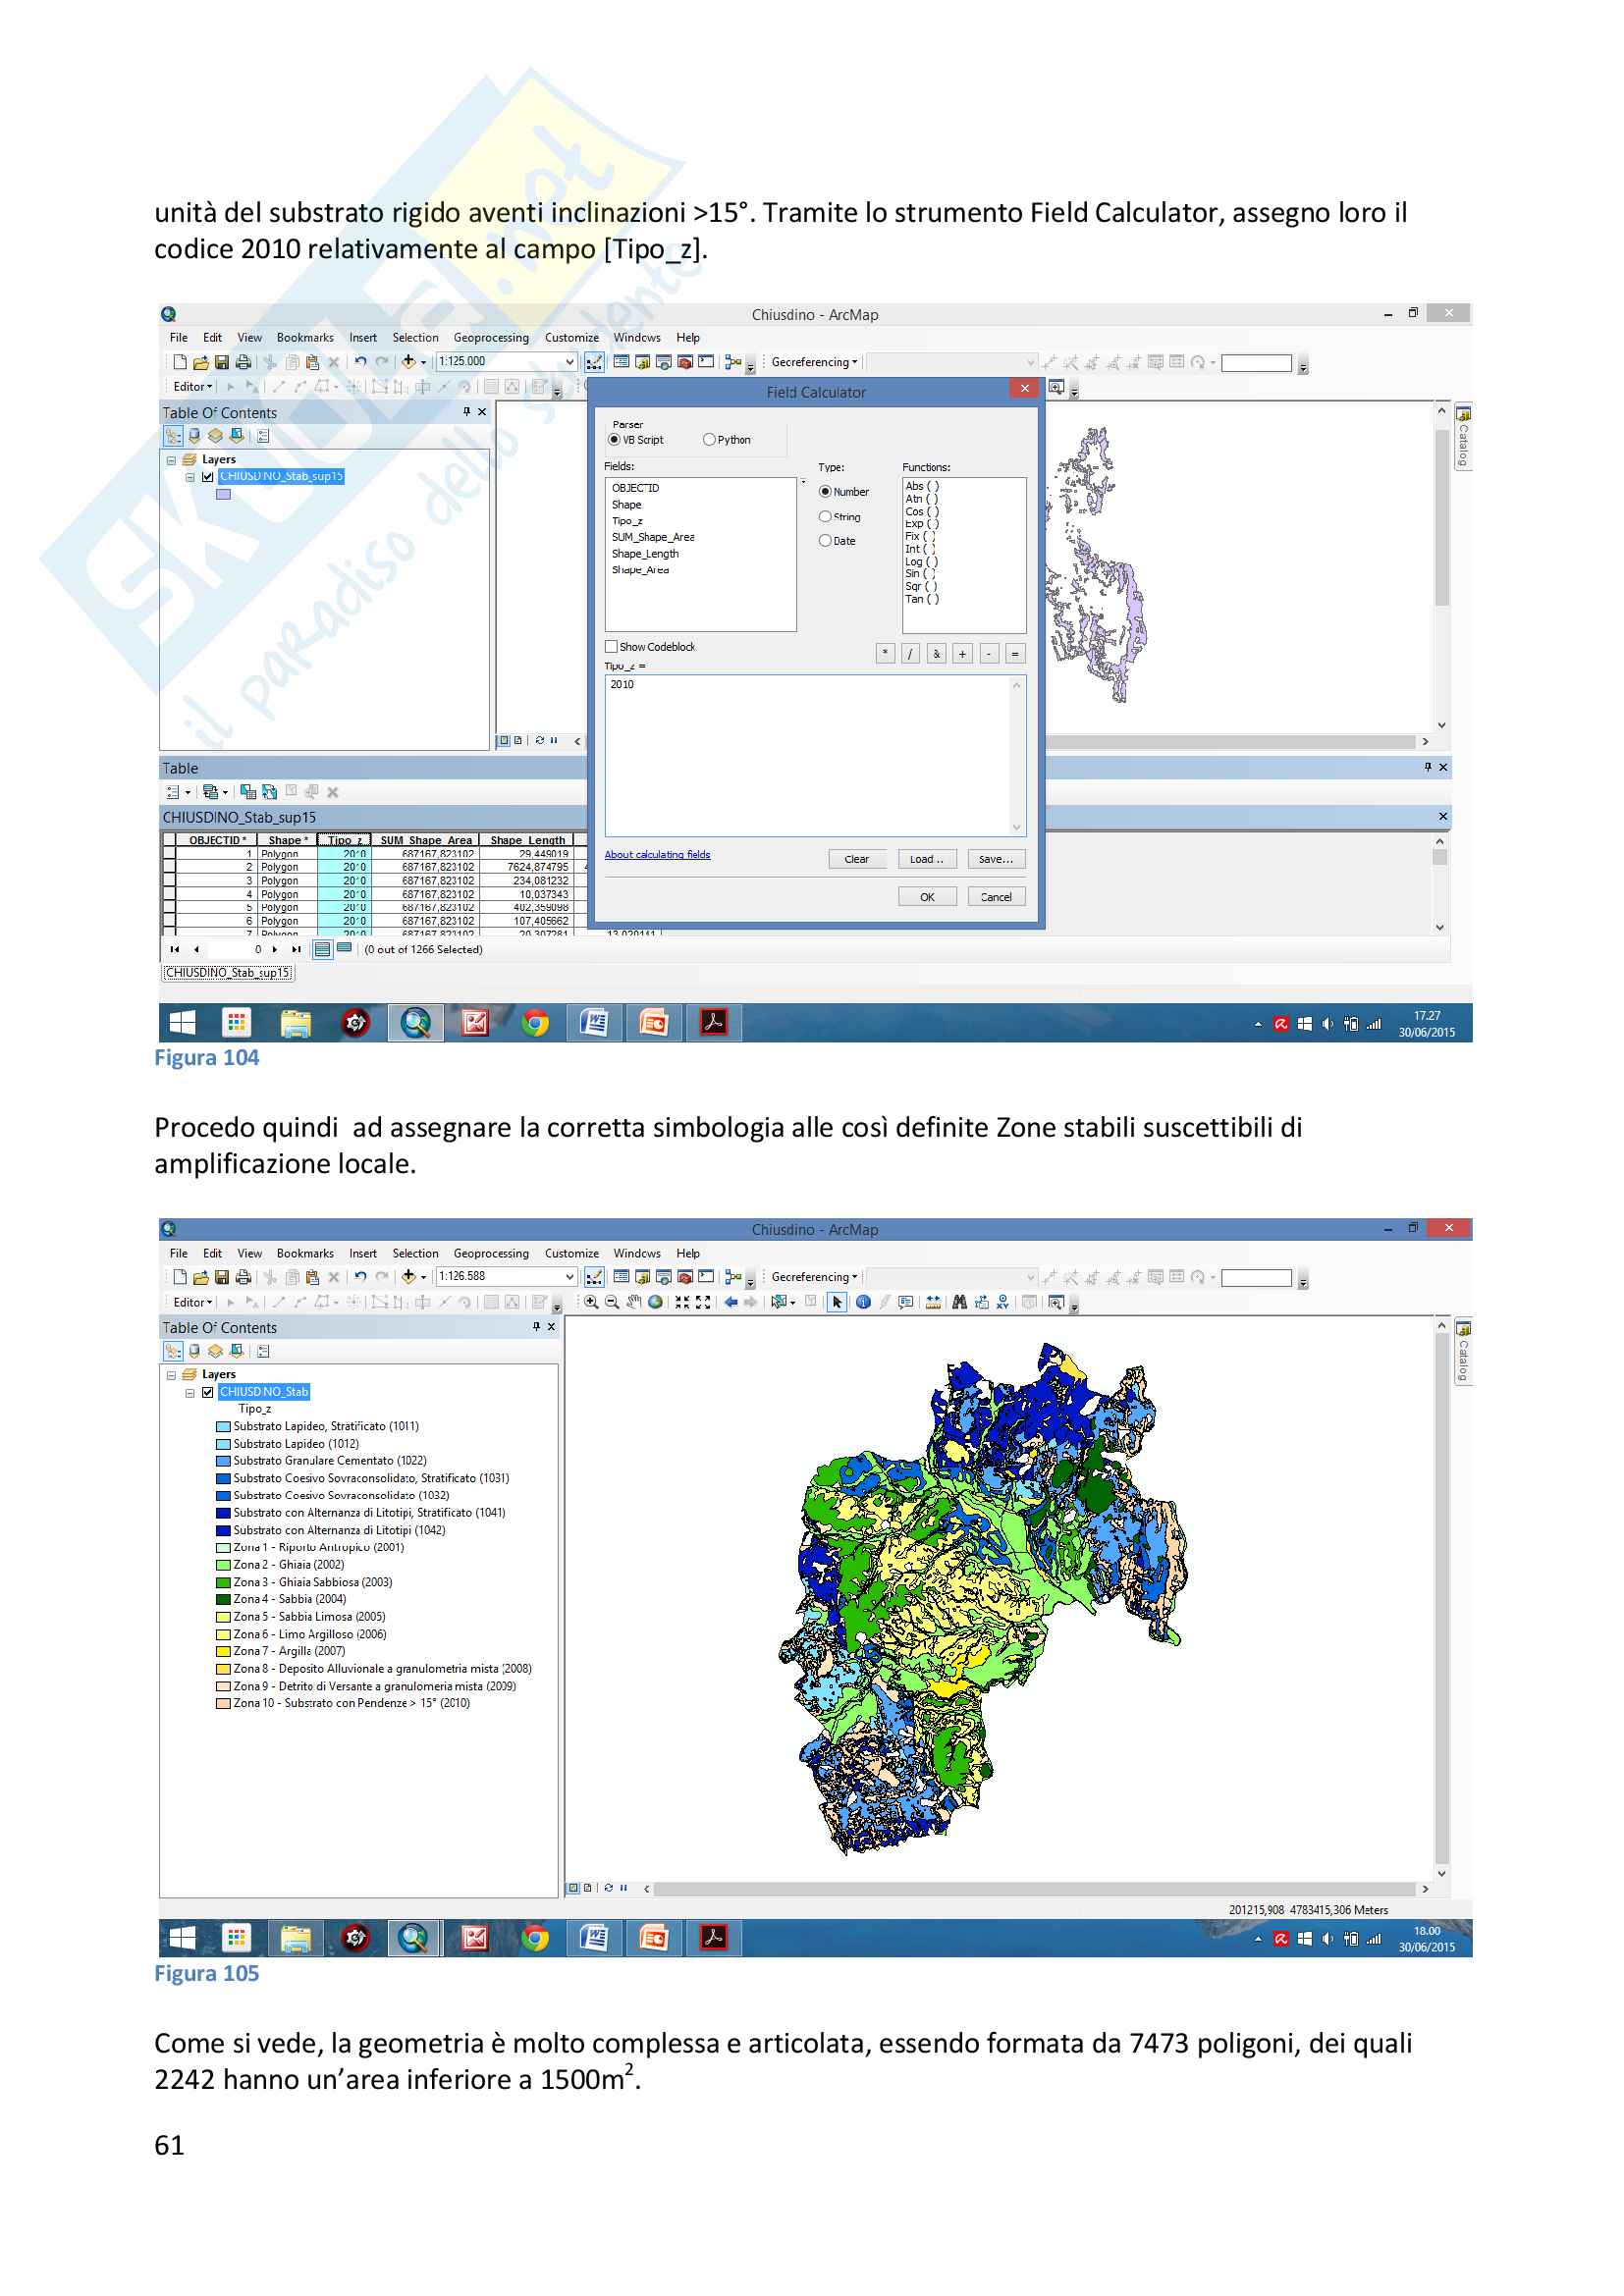Collapse the CHIUSDINO_Stab_sup15 layer tree node

point(190,477)
